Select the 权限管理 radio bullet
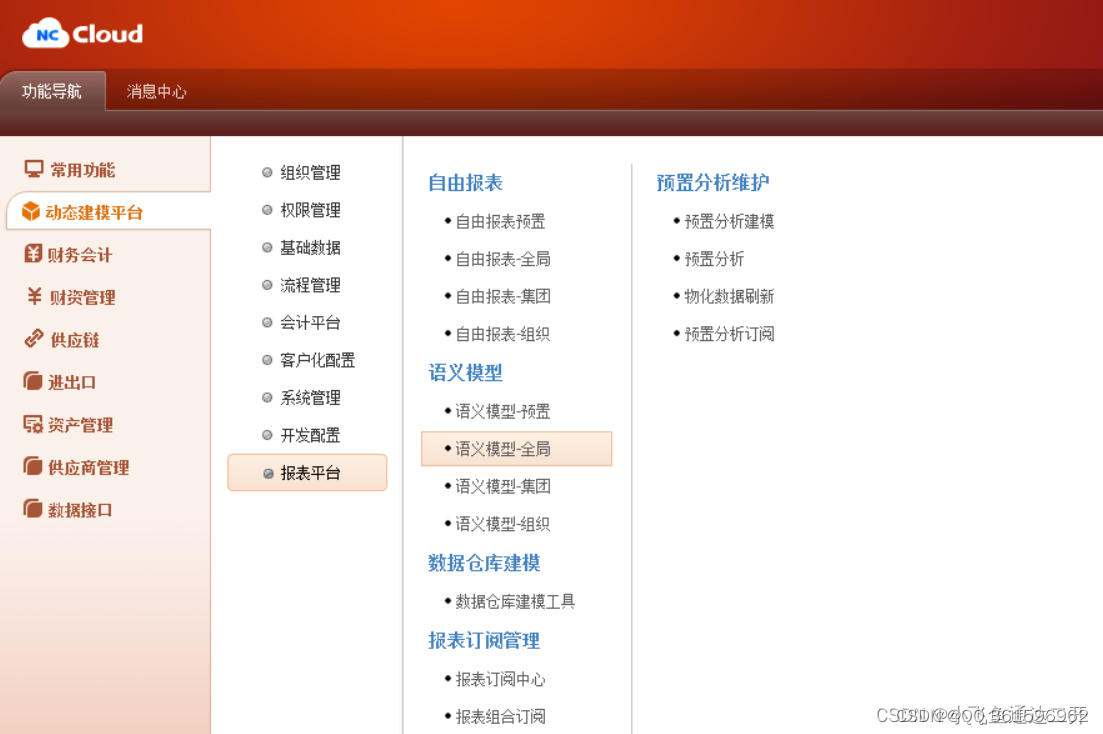Viewport: 1103px width, 734px height. coord(266,210)
